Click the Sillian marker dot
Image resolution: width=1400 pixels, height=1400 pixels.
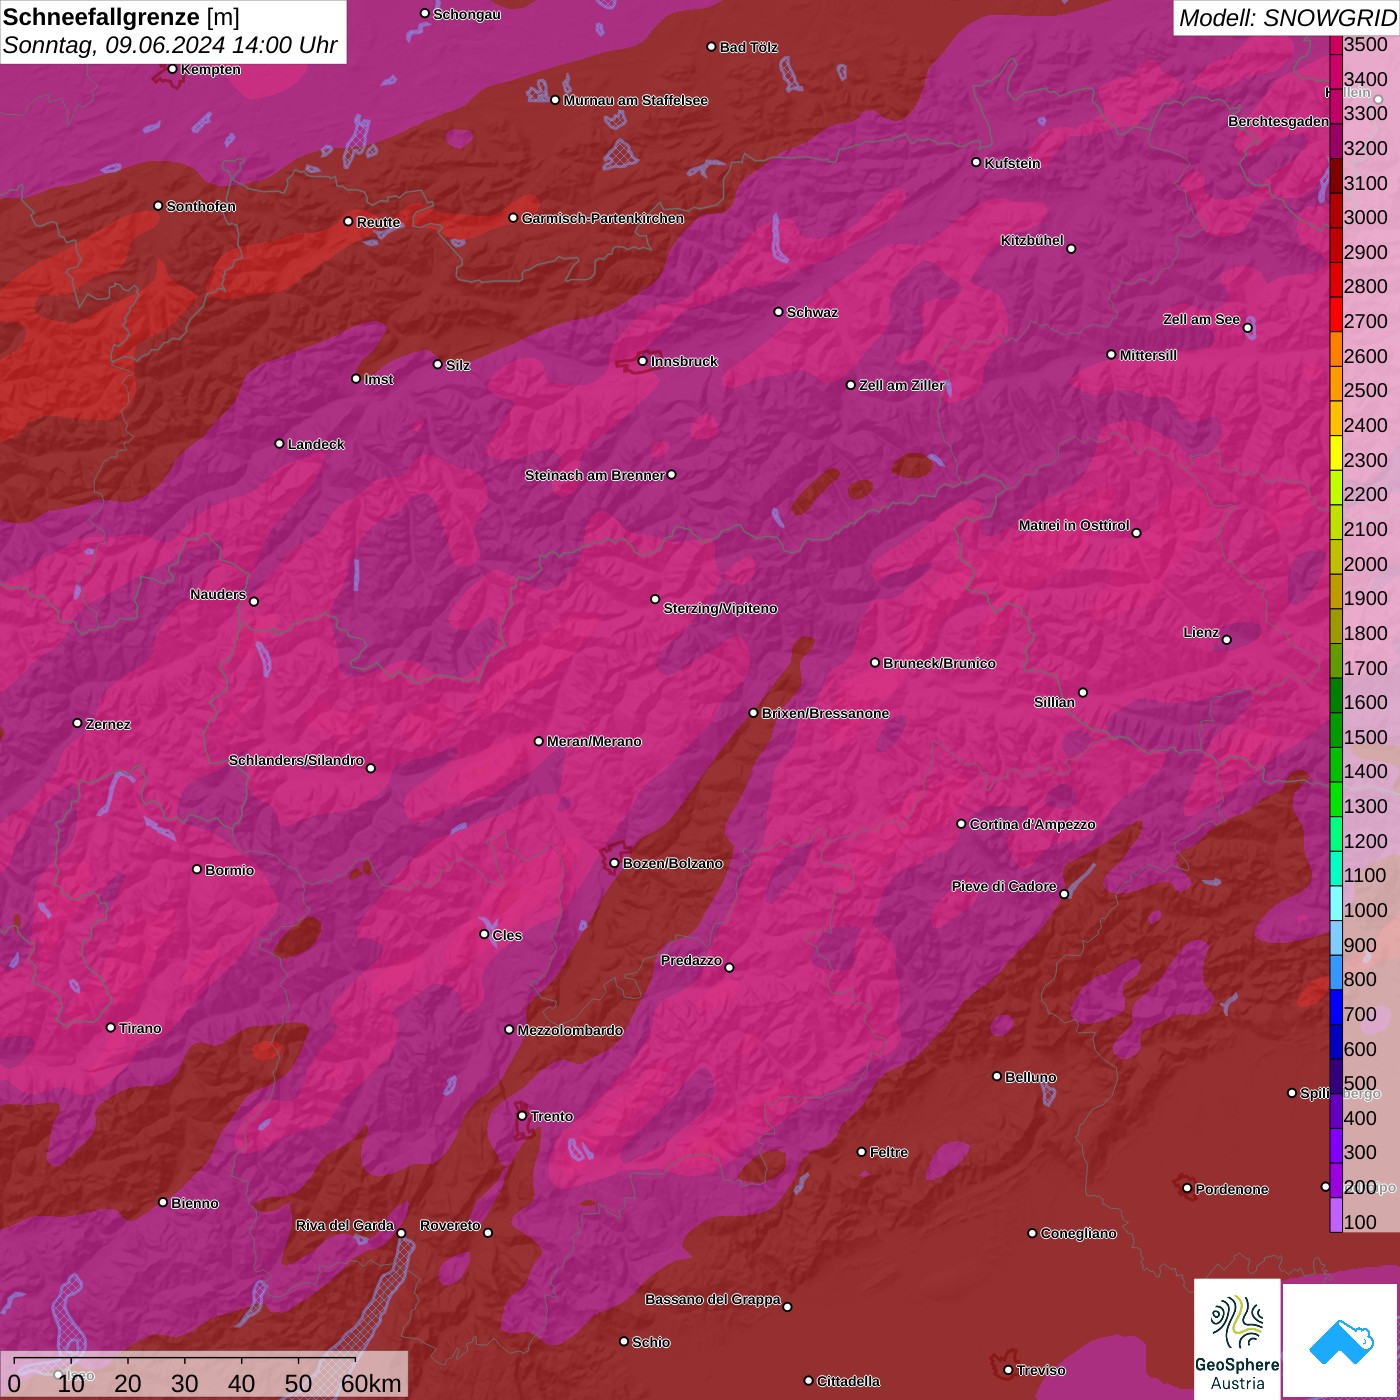coord(1082,692)
